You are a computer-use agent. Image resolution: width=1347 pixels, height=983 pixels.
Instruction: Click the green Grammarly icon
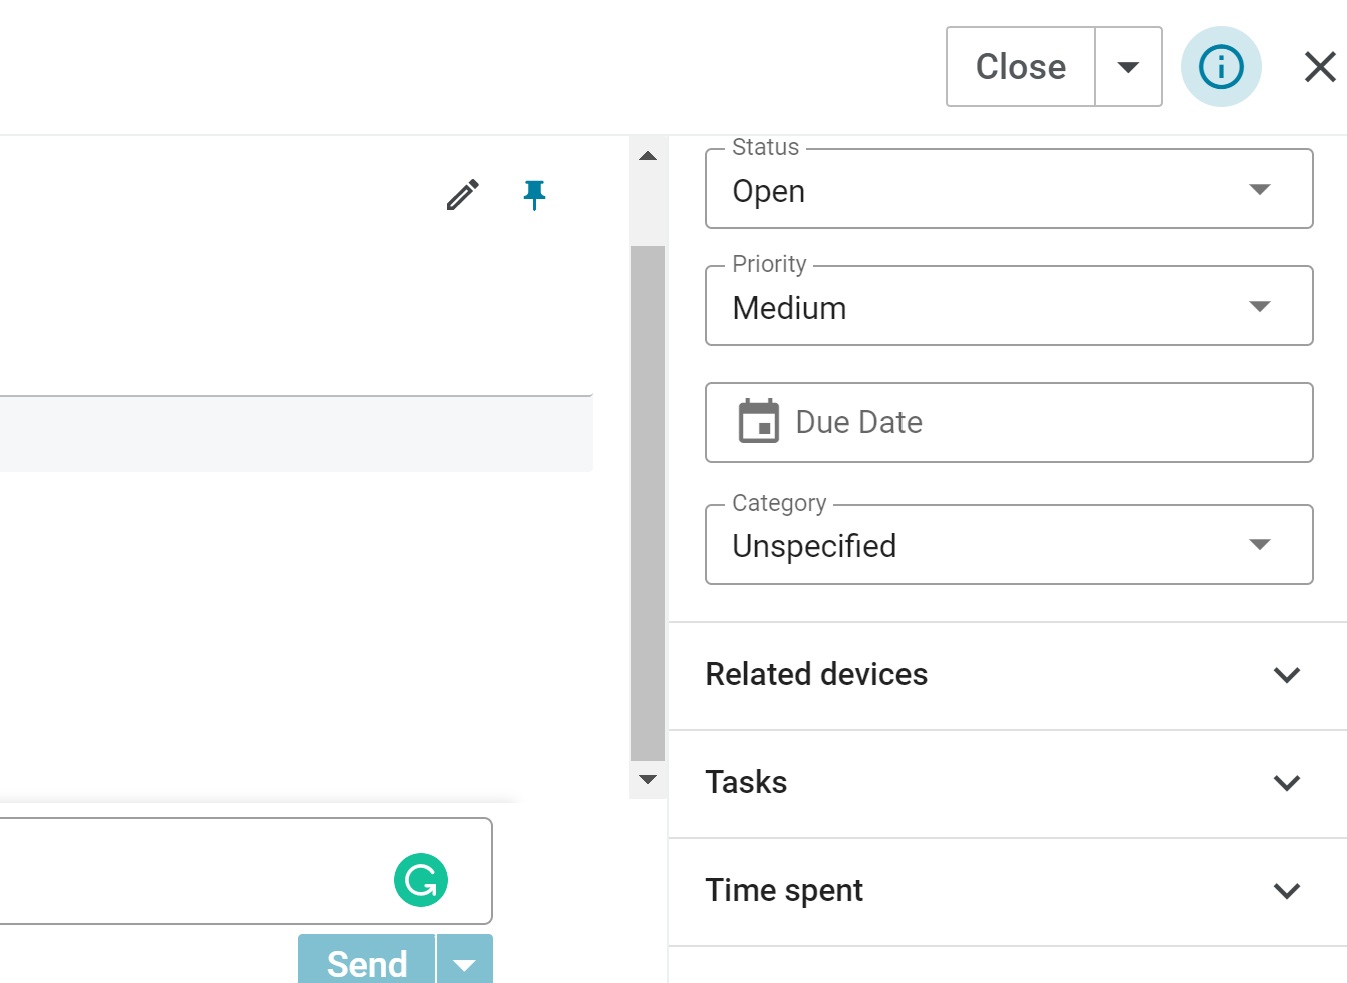tap(421, 880)
